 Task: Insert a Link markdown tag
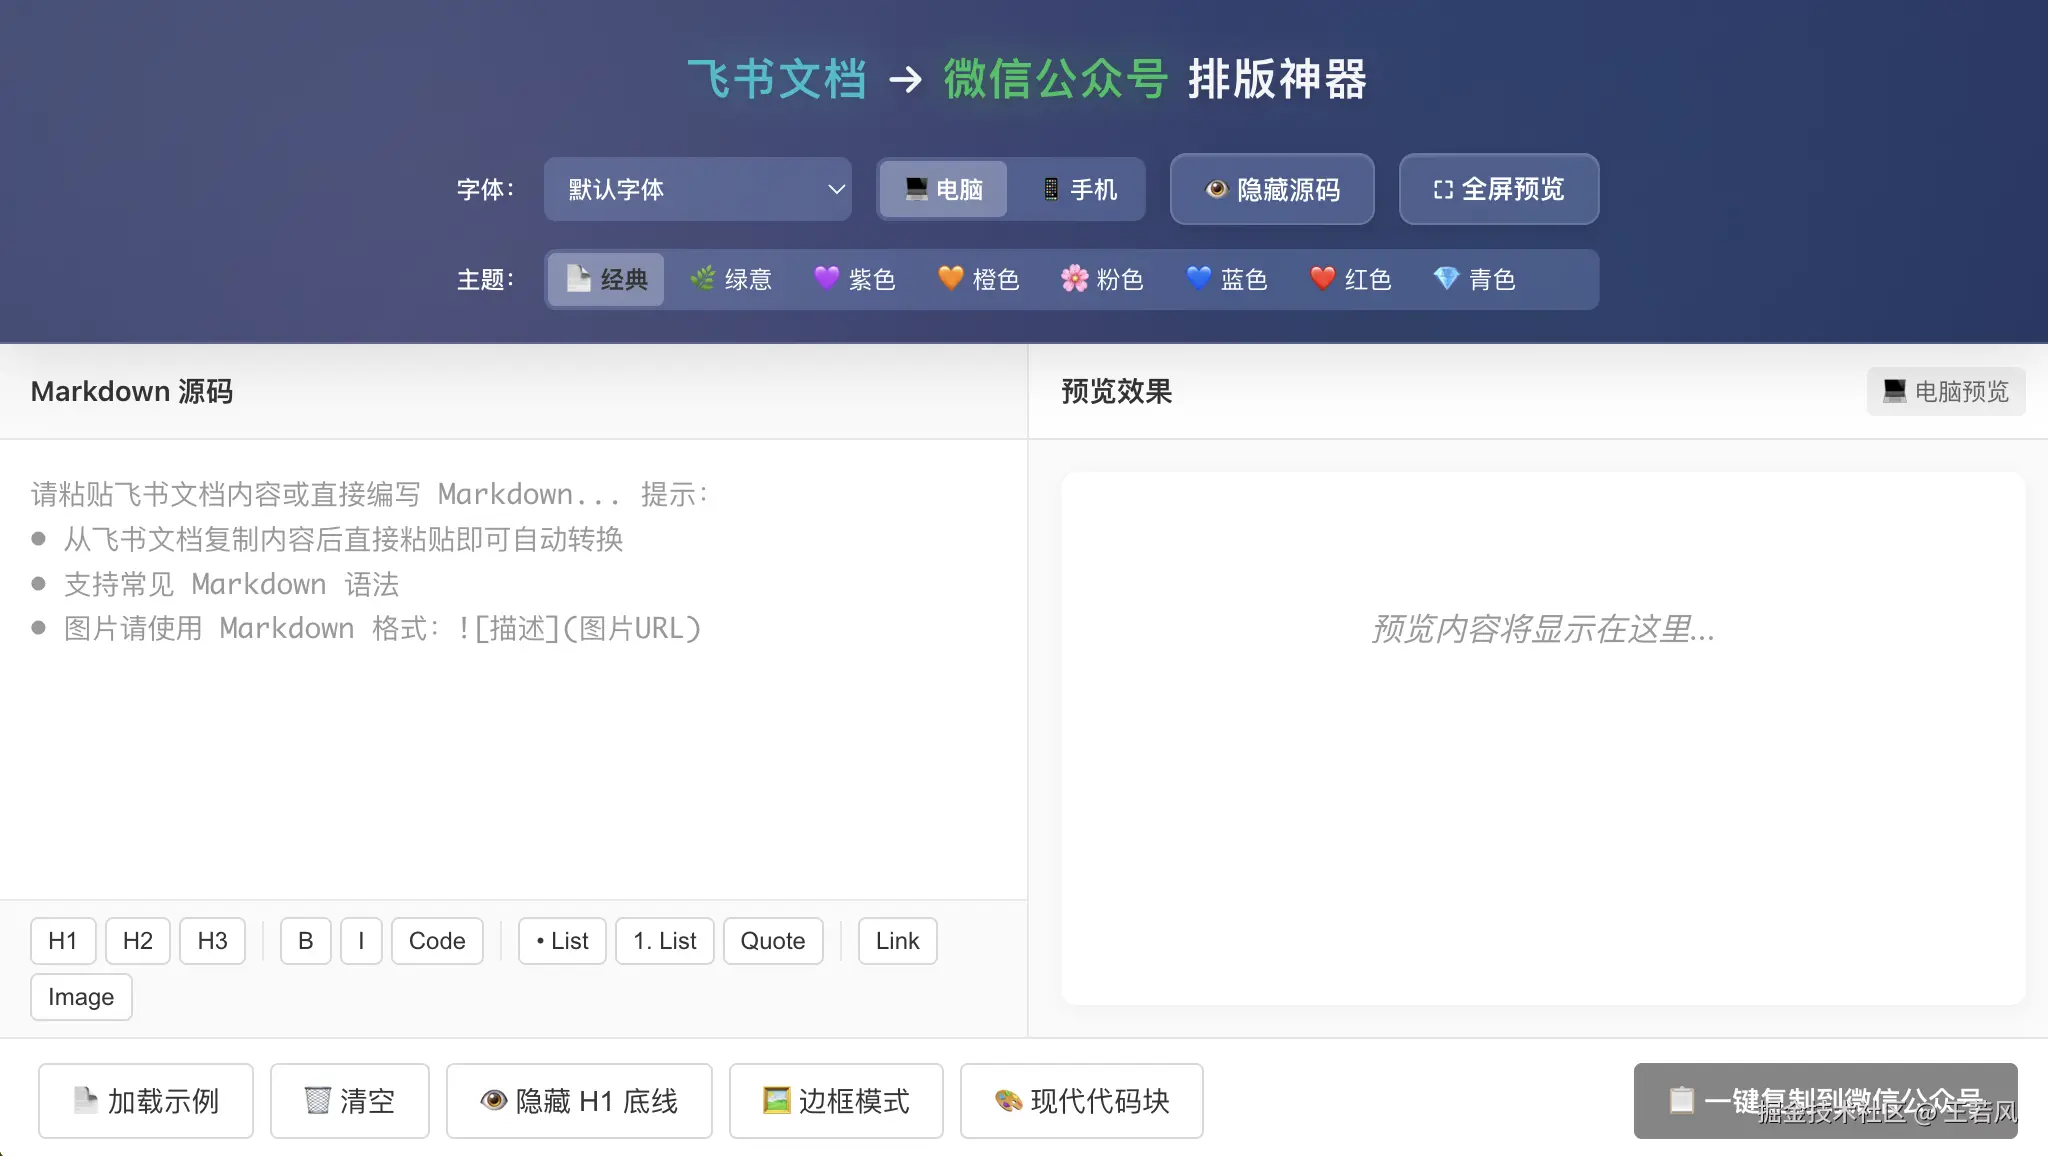click(897, 941)
